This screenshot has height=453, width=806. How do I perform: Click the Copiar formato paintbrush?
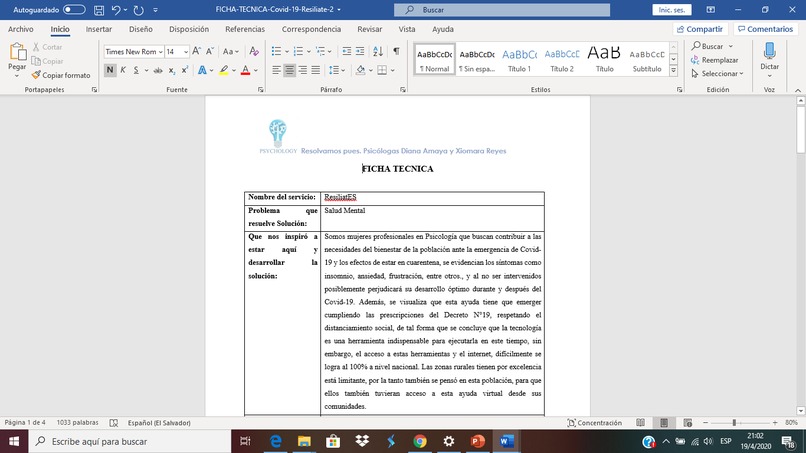[61, 75]
